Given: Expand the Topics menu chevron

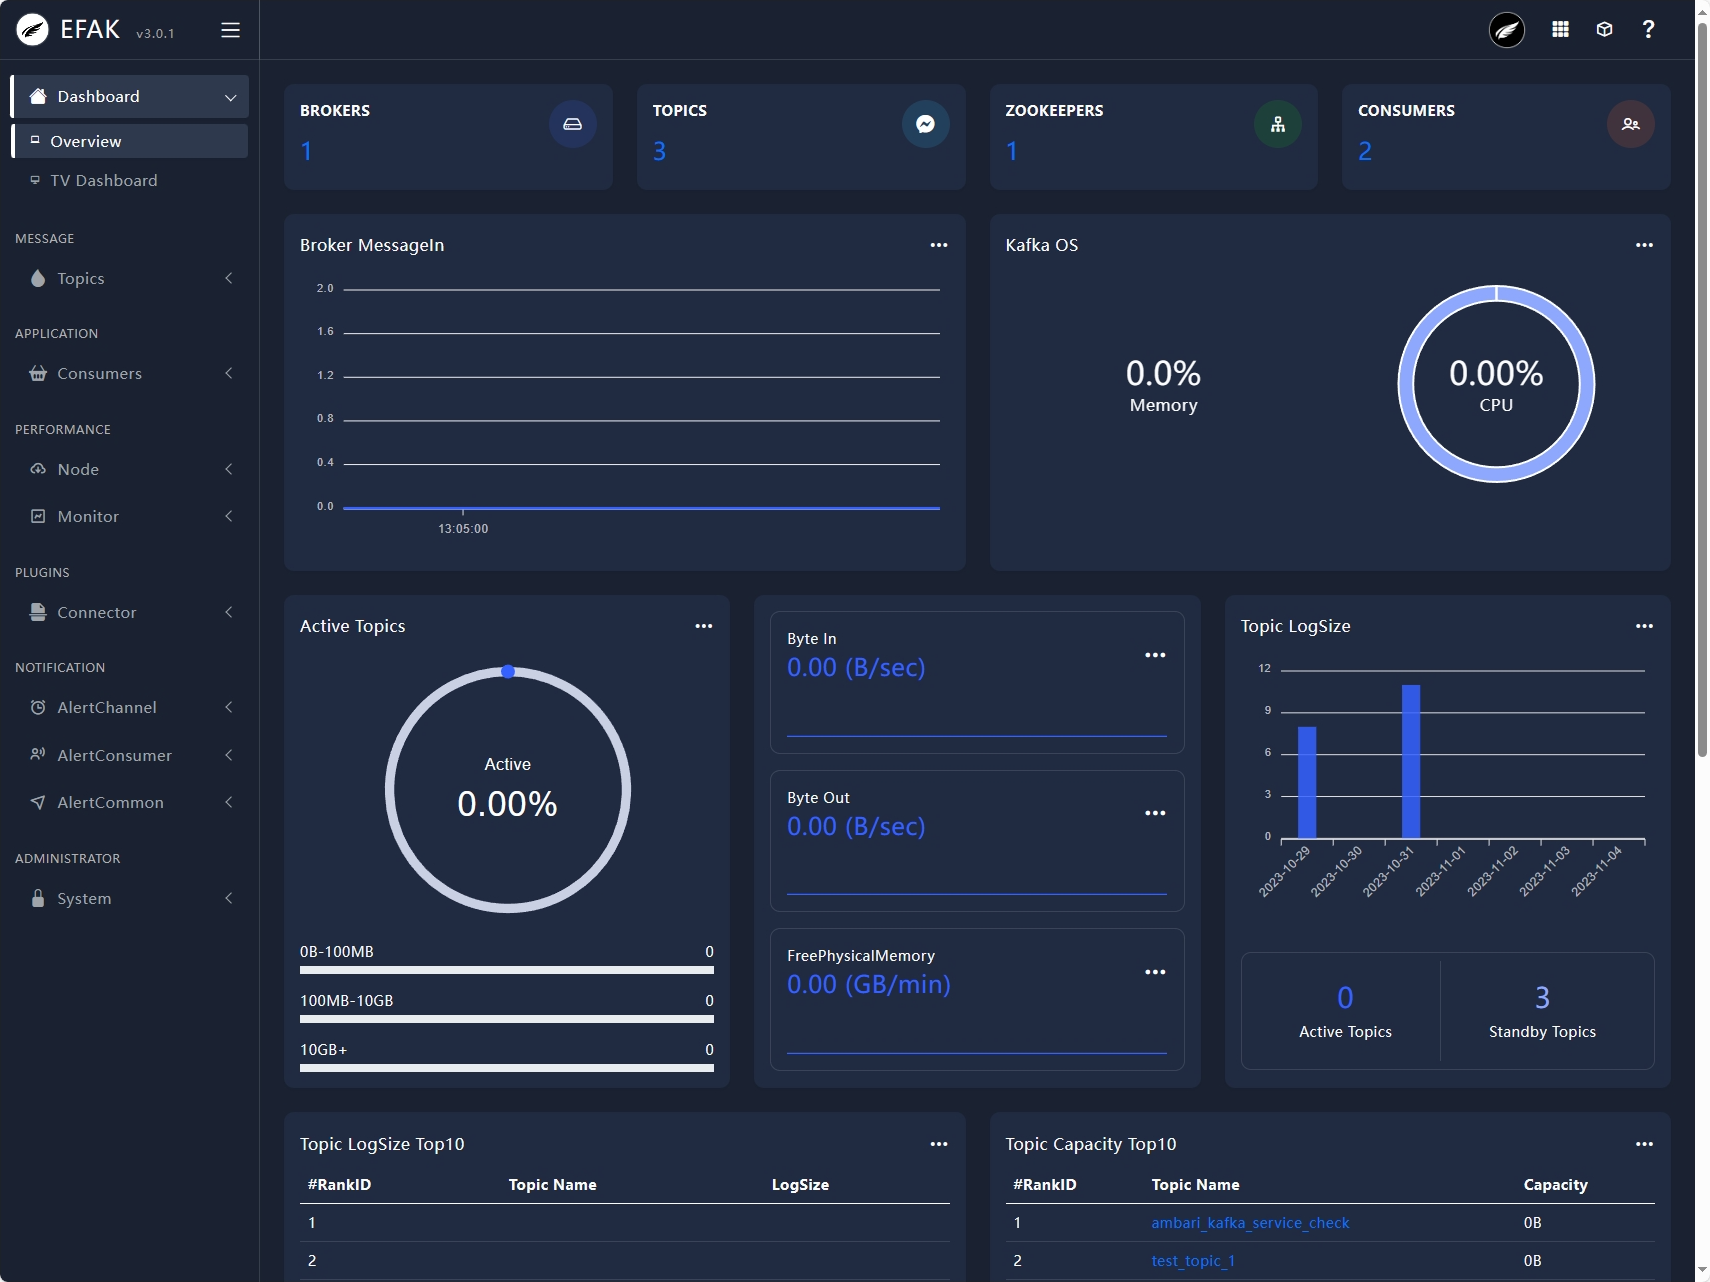Looking at the screenshot, I should [229, 278].
